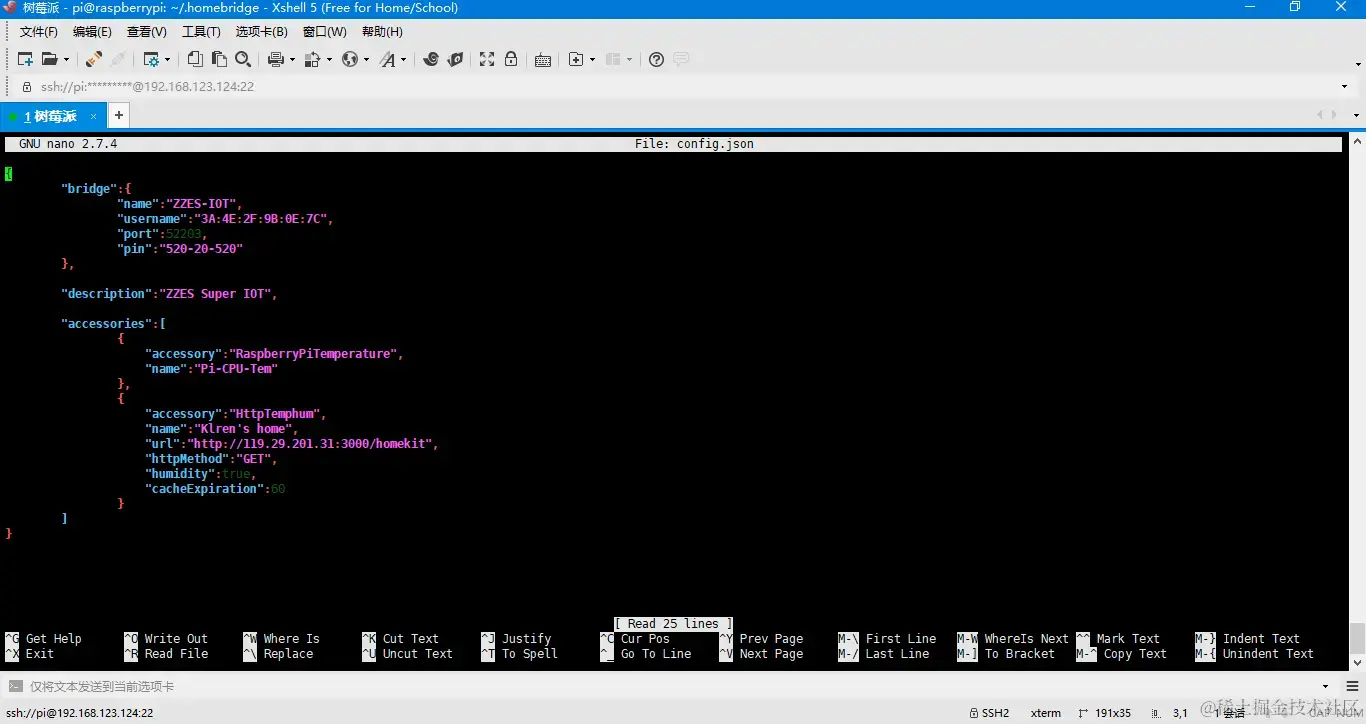Expand the Properties gear dropdown arrow
This screenshot has height=724, width=1366.
point(167,60)
